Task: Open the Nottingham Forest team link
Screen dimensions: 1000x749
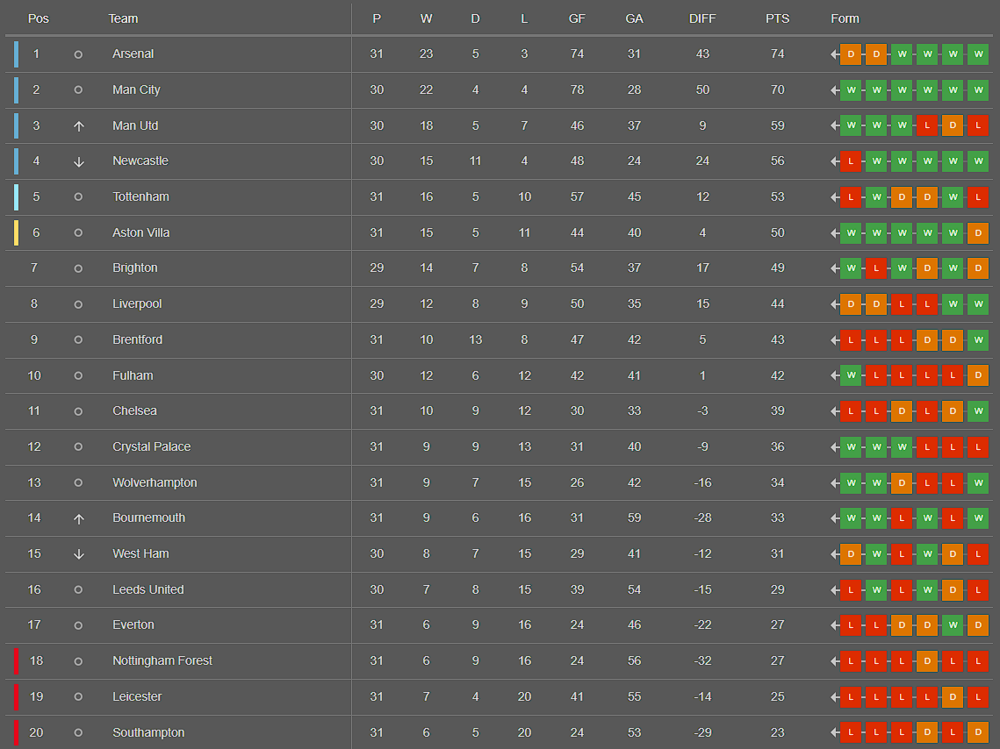Action: pos(162,661)
